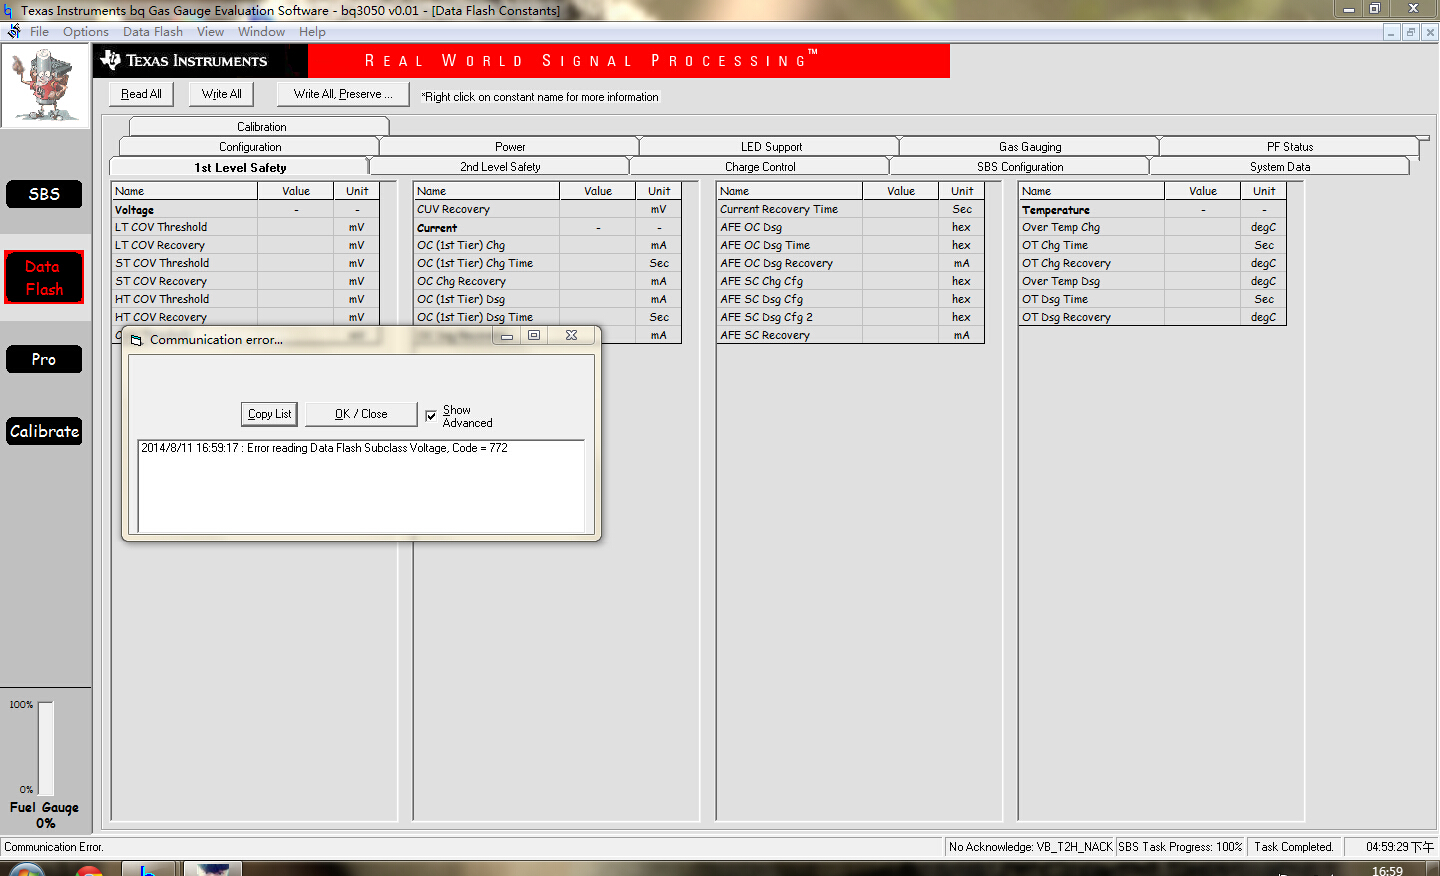Click the Write All, Preserve... button
The image size is (1440, 876).
343,94
